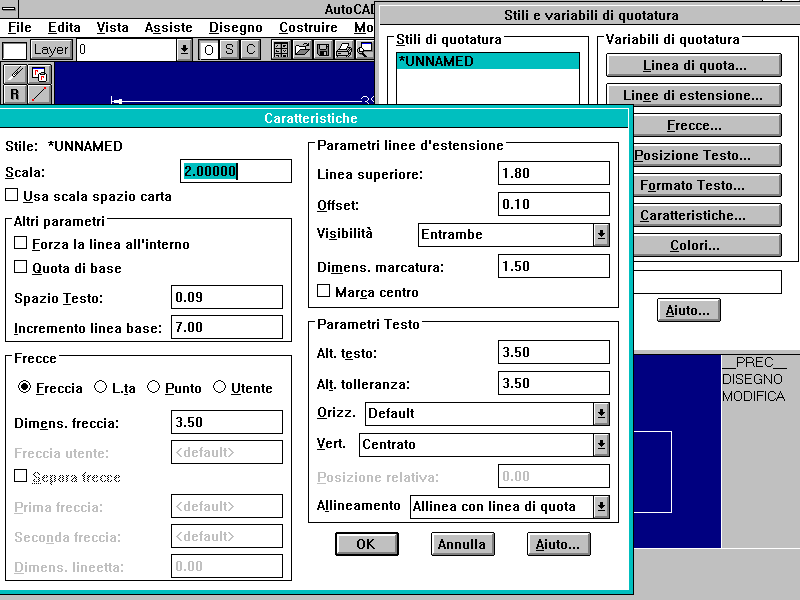Click Formato Testo button
Viewport: 800px width, 600px height.
click(x=707, y=186)
